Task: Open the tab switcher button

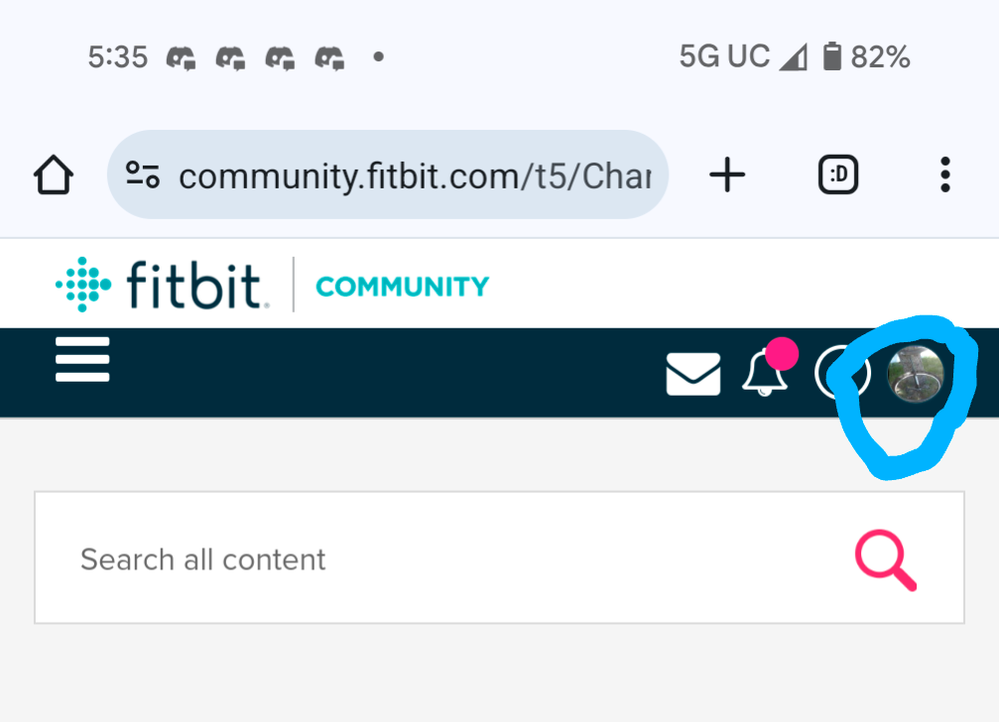Action: (838, 175)
